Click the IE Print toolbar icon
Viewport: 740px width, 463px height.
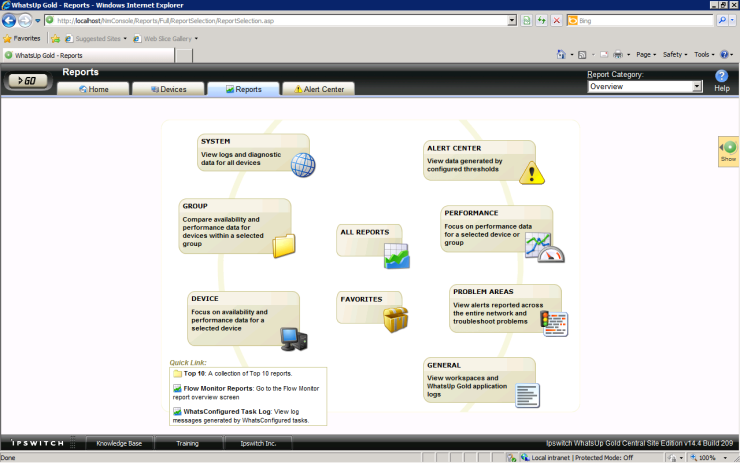coord(618,55)
